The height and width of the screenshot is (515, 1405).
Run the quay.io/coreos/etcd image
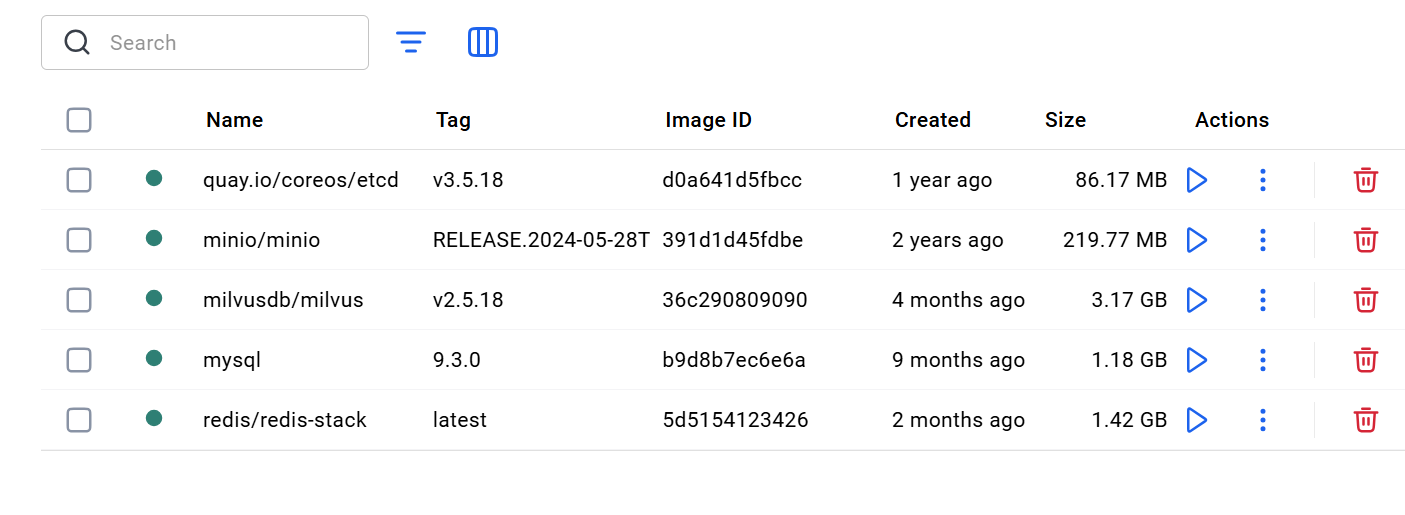pos(1196,180)
